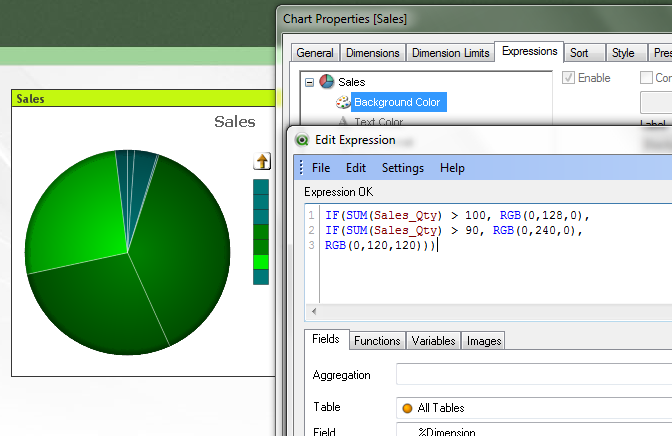The width and height of the screenshot is (672, 436).
Task: Switch to the Images tab
Action: click(x=484, y=341)
